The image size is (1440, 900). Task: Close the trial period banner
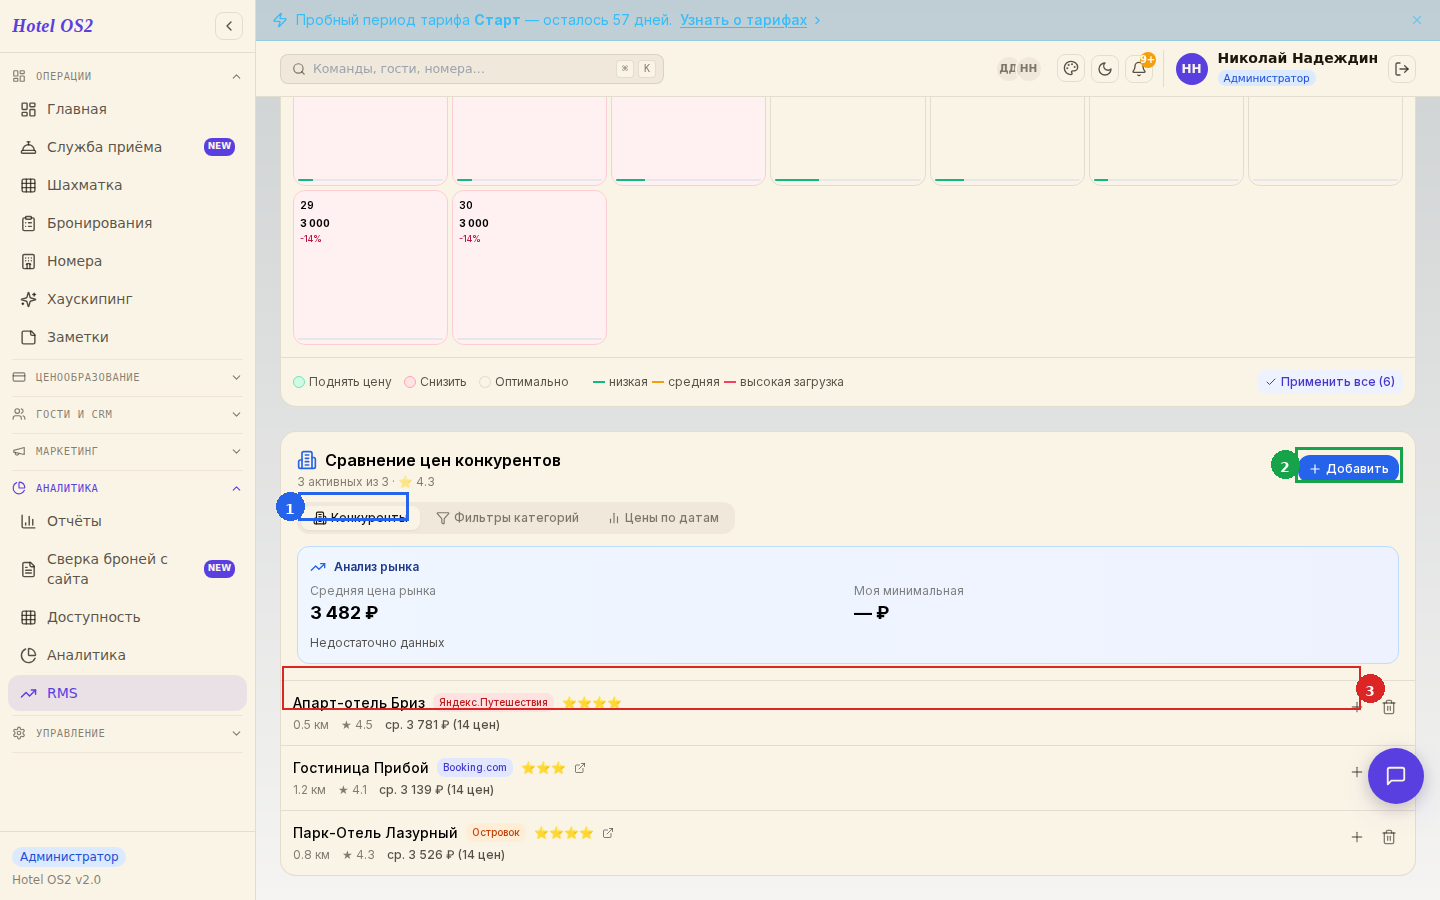pos(1417,20)
